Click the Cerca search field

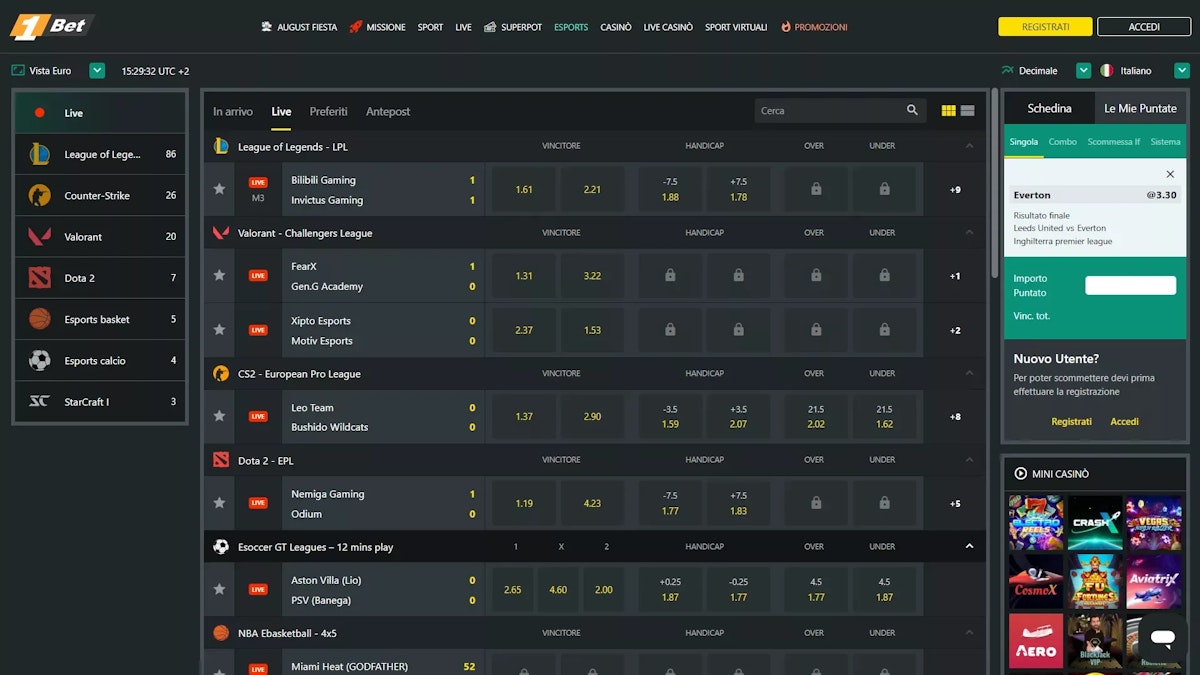click(829, 111)
